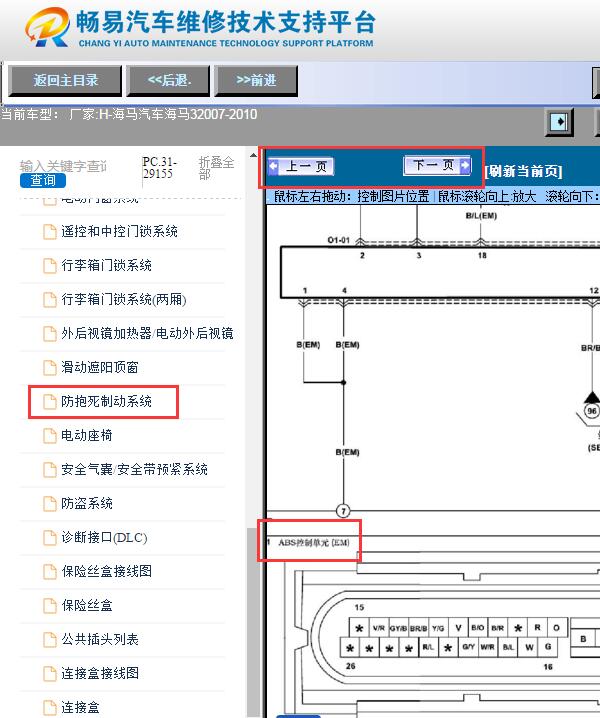Open 连接盒 entry at list bottom
Viewport: 600px width, 718px height.
point(81,707)
